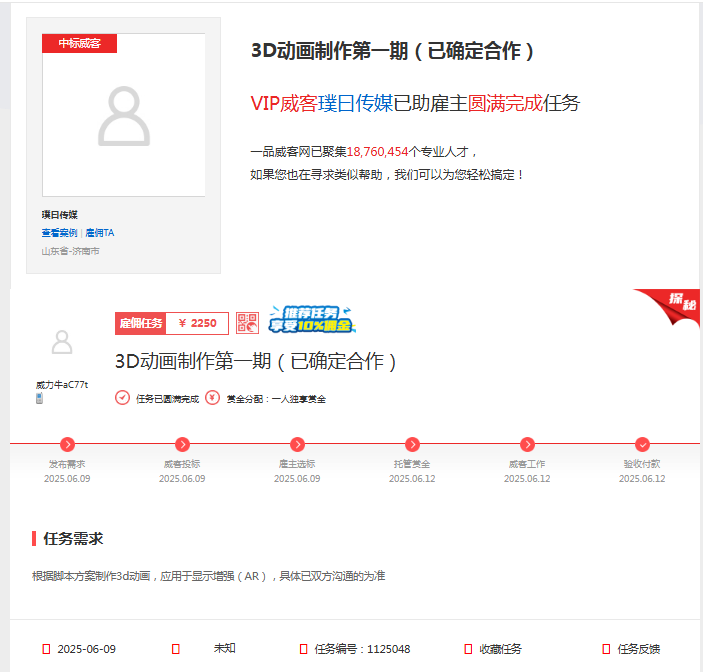Click the task description mentioning AR
The height and width of the screenshot is (672, 703).
[208, 576]
